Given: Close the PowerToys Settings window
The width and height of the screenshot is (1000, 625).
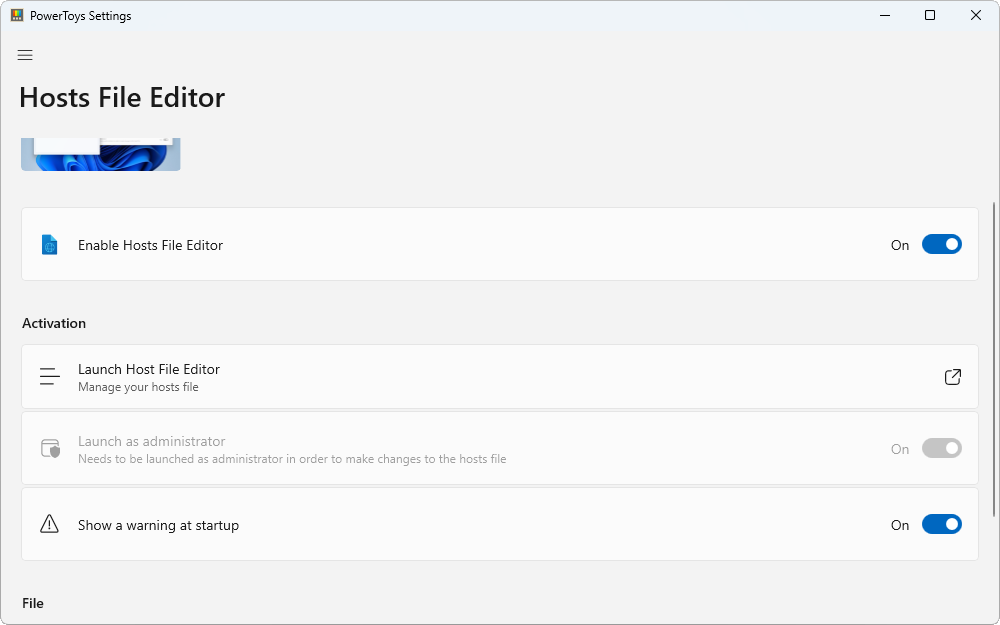Looking at the screenshot, I should [x=976, y=16].
